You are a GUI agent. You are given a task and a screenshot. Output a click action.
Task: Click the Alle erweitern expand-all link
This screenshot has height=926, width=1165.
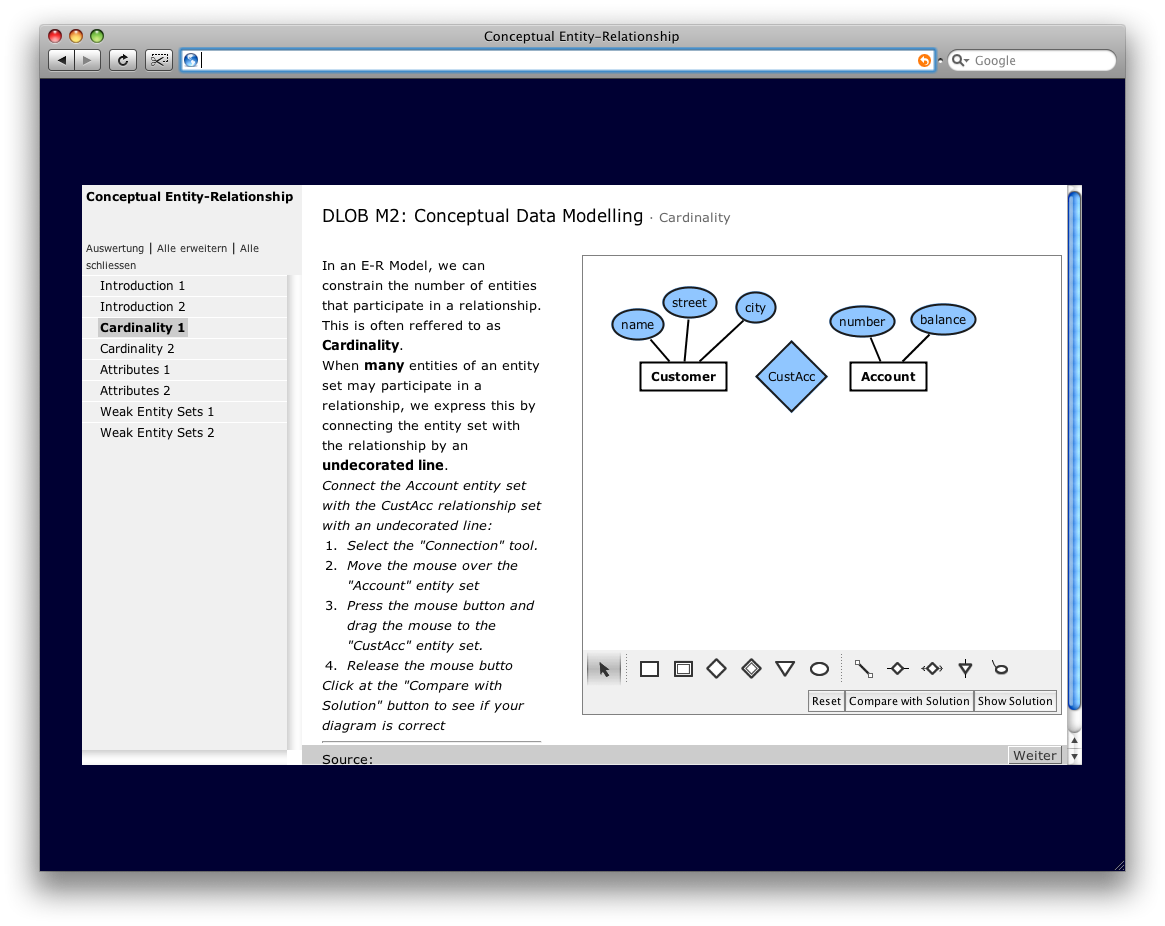pyautogui.click(x=192, y=248)
